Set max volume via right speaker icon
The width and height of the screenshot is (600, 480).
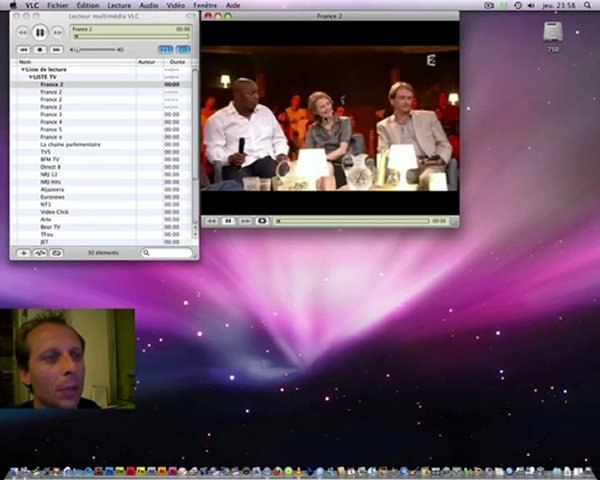pyautogui.click(x=120, y=50)
